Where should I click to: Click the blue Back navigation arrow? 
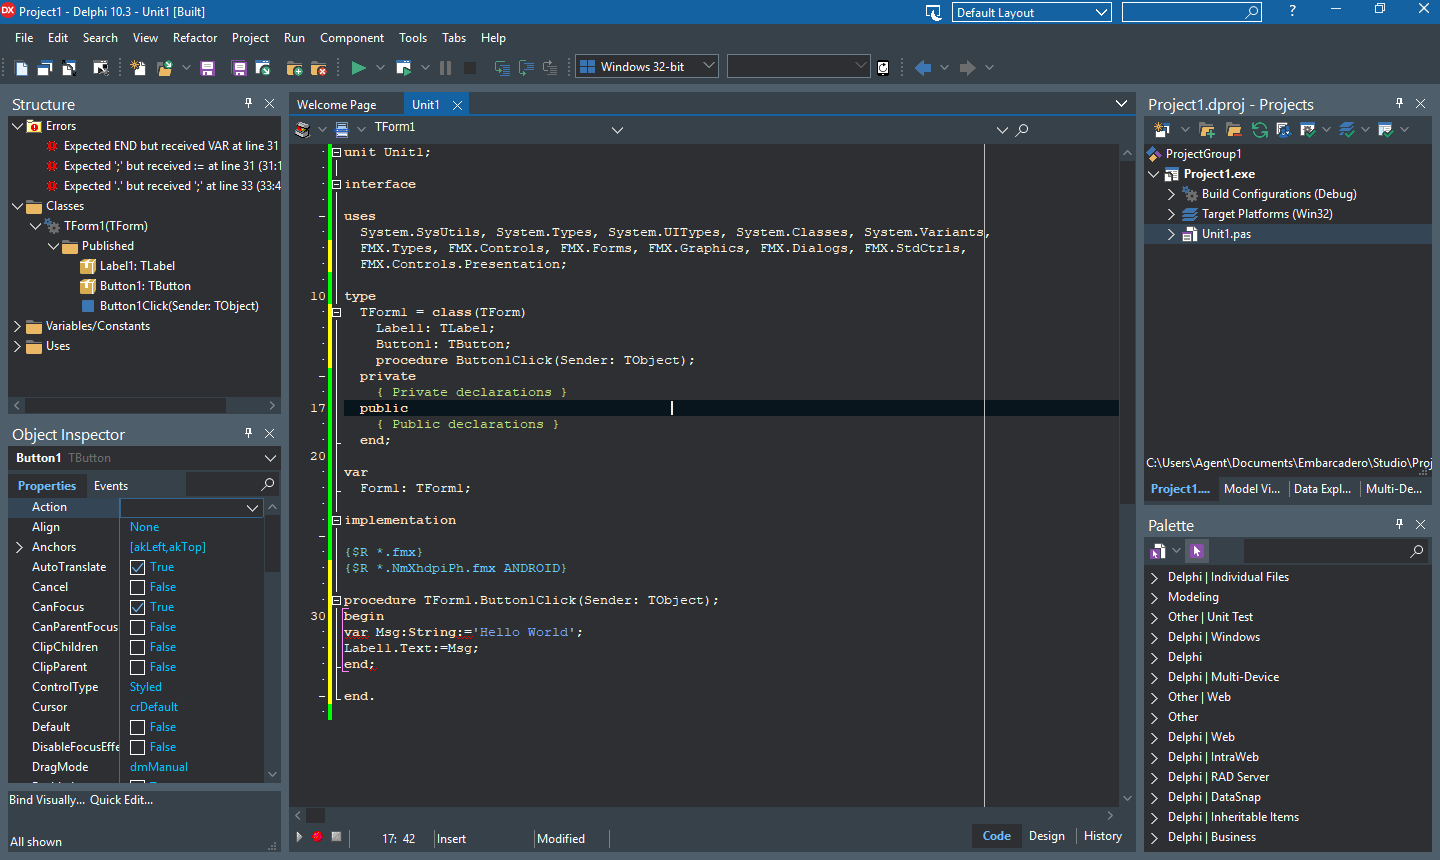tap(923, 68)
